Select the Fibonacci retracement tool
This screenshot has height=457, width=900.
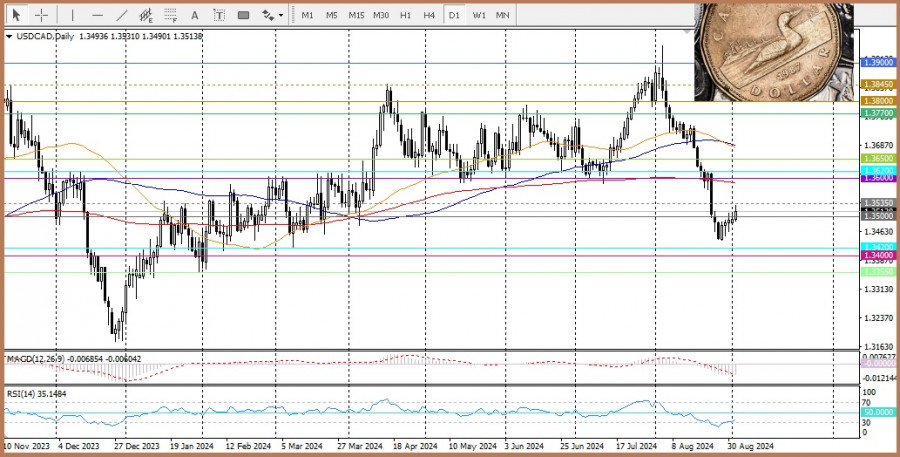coord(171,15)
